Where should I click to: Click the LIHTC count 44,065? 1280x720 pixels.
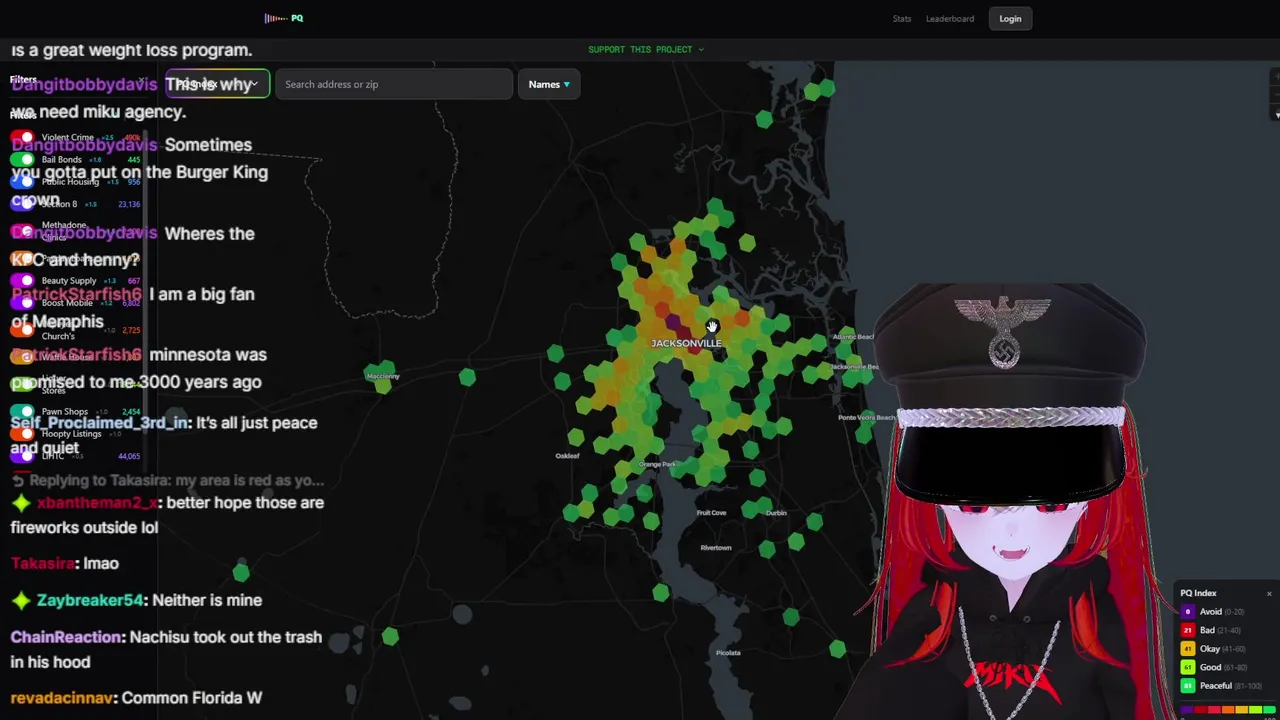(x=129, y=457)
